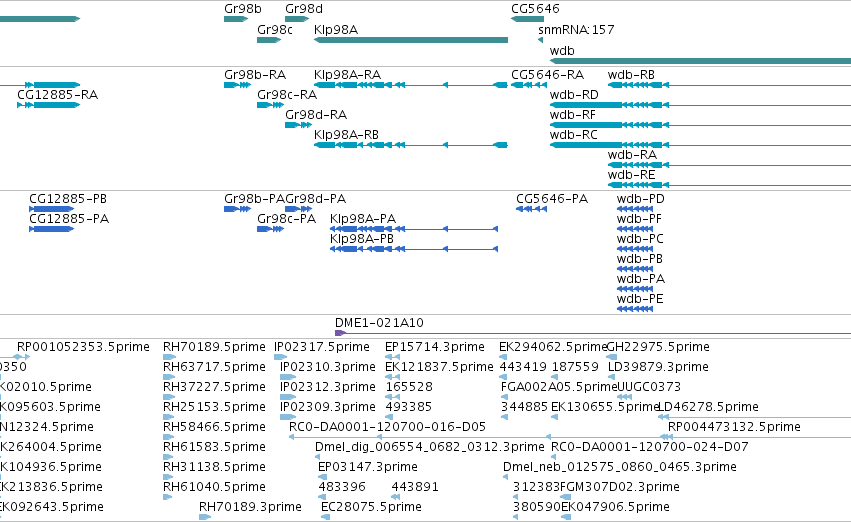
Task: Click the GH22975.5prime EST label
Action: (658, 347)
